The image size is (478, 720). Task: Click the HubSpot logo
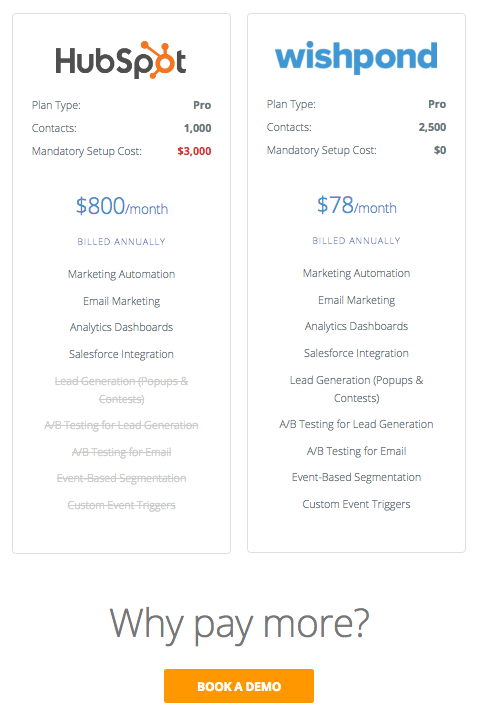coord(121,60)
